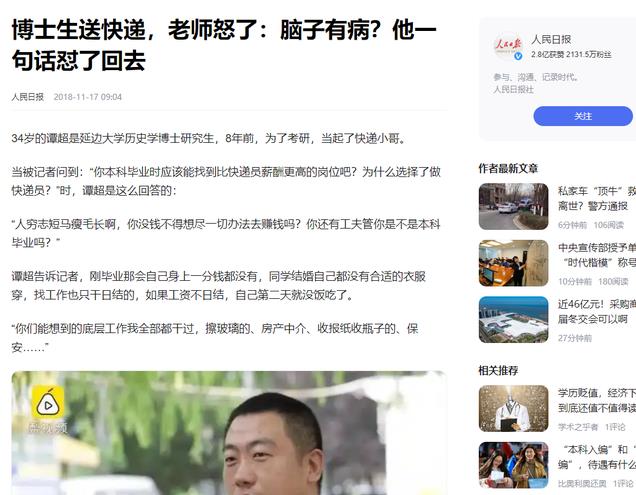
Task: Open the doctor thumbnail for 学历贬值 article
Action: [x=514, y=408]
